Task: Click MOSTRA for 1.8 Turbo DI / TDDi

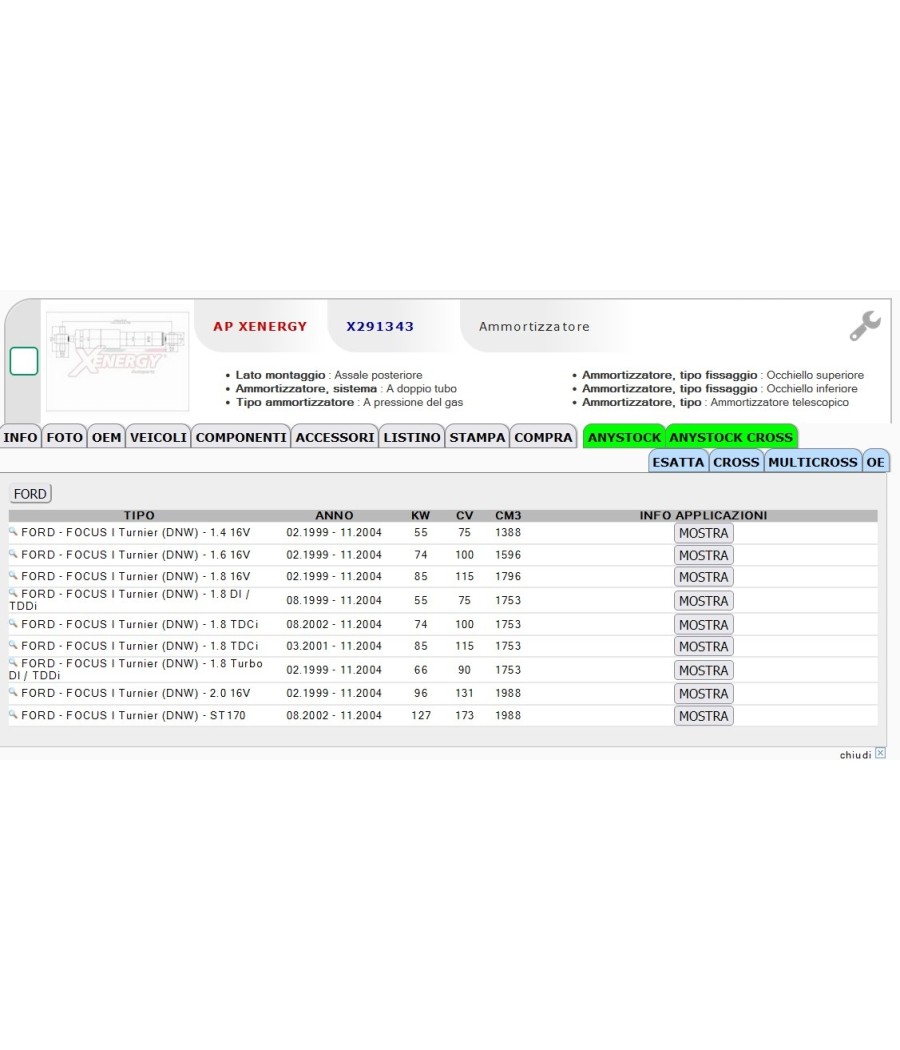Action: pyautogui.click(x=703, y=670)
